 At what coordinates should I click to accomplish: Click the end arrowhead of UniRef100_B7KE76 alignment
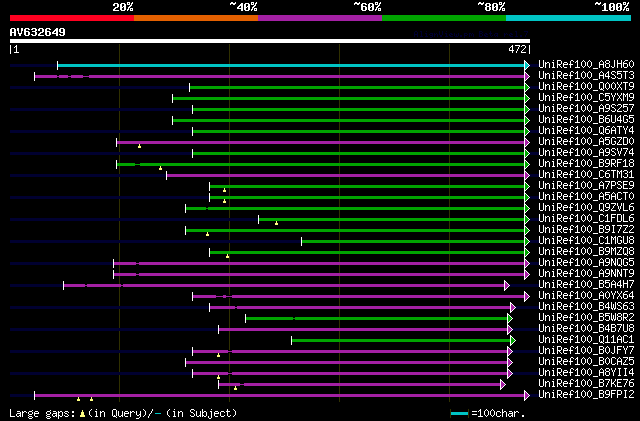[503, 384]
